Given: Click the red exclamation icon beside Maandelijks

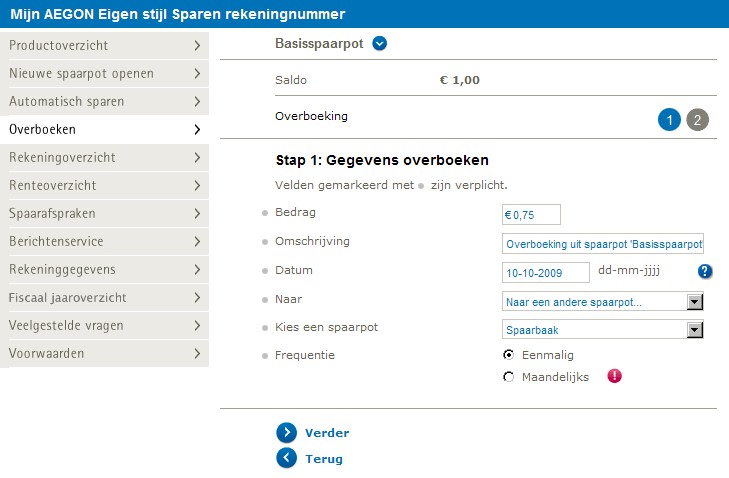Looking at the screenshot, I should pyautogui.click(x=614, y=376).
